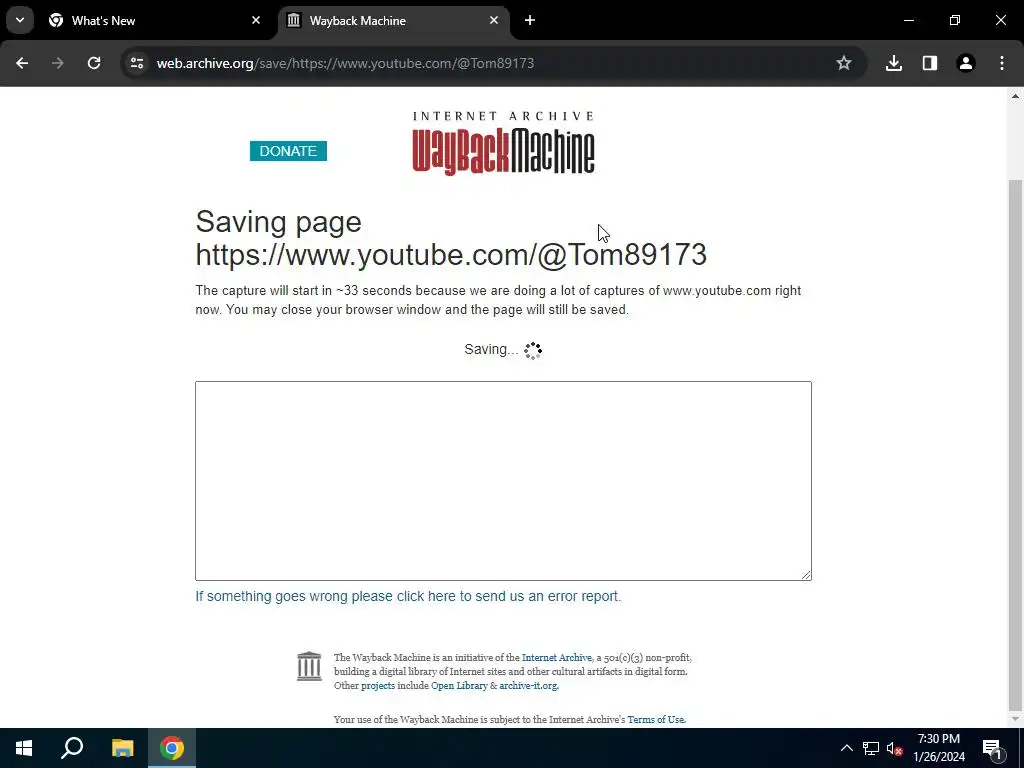Screen dimensions: 1024x768
Task: Click the Internet Archive building icon in footer
Action: pos(309,666)
